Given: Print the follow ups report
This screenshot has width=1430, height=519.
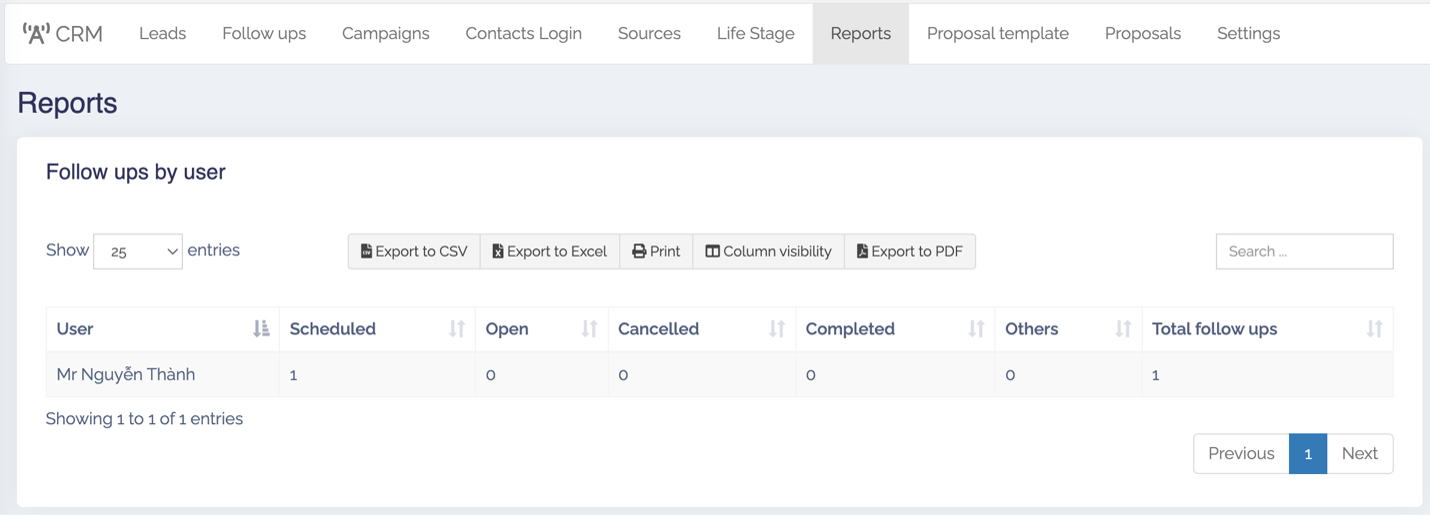Looking at the screenshot, I should (x=656, y=252).
